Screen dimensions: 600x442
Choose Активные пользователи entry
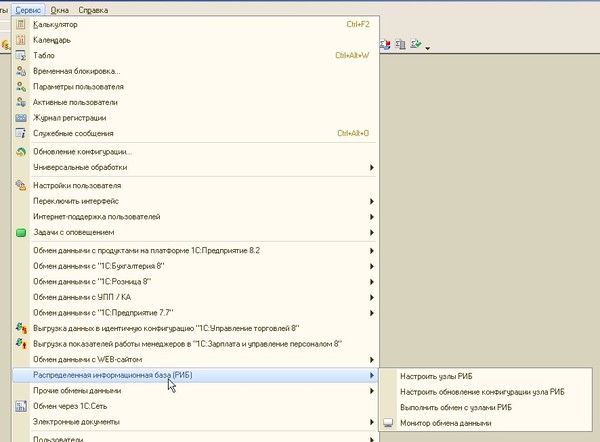click(195, 102)
